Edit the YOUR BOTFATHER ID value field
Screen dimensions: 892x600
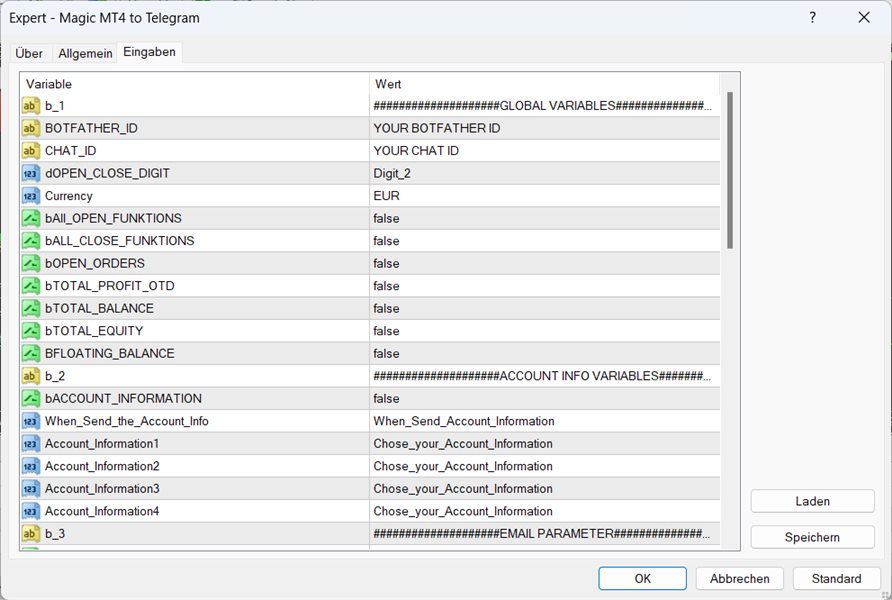coord(437,128)
